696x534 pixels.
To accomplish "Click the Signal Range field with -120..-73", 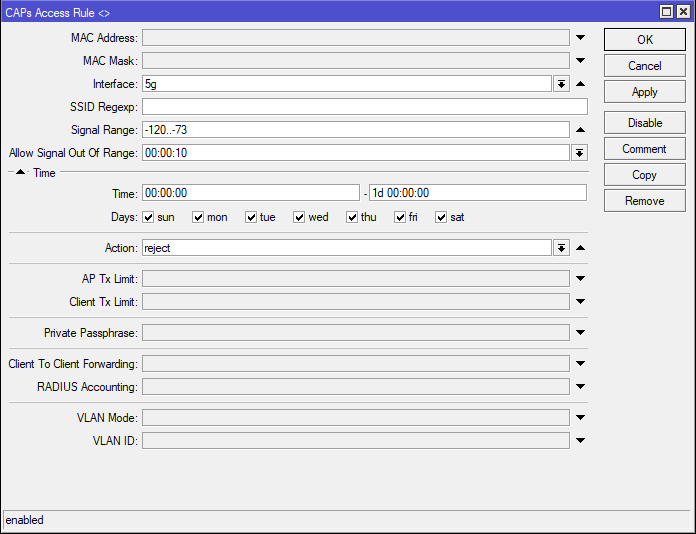I will tap(356, 130).
